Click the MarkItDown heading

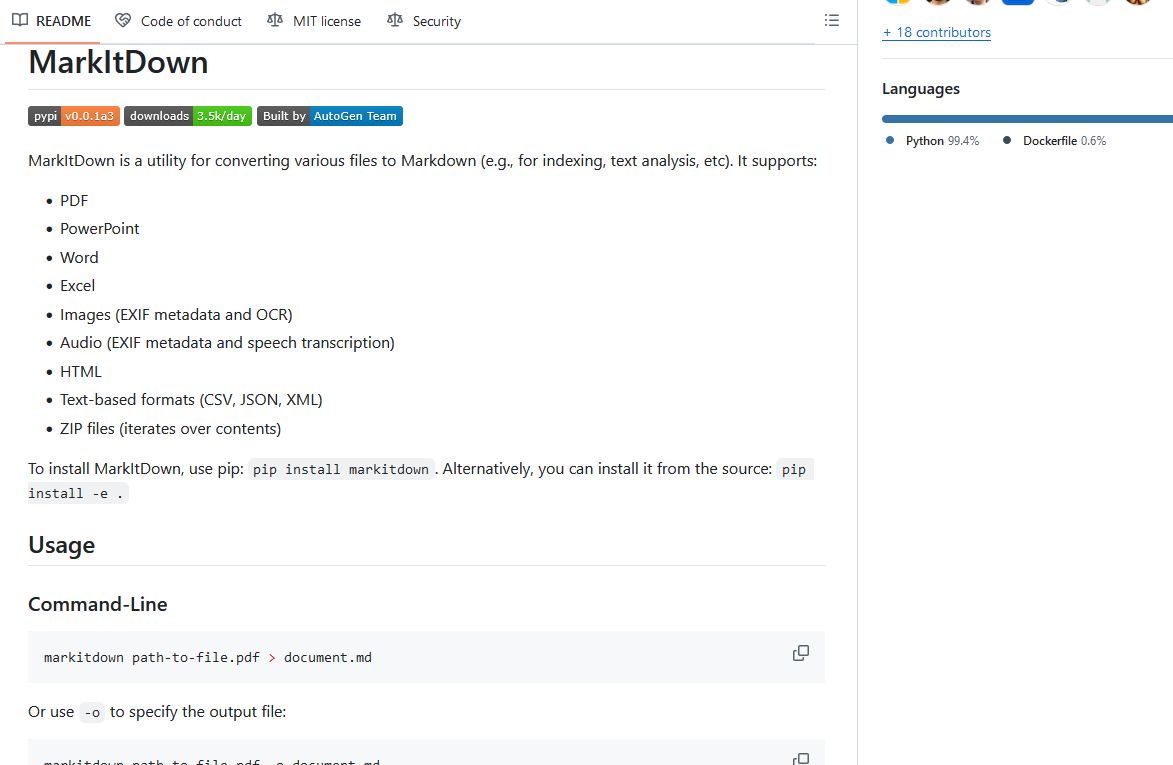tap(118, 62)
